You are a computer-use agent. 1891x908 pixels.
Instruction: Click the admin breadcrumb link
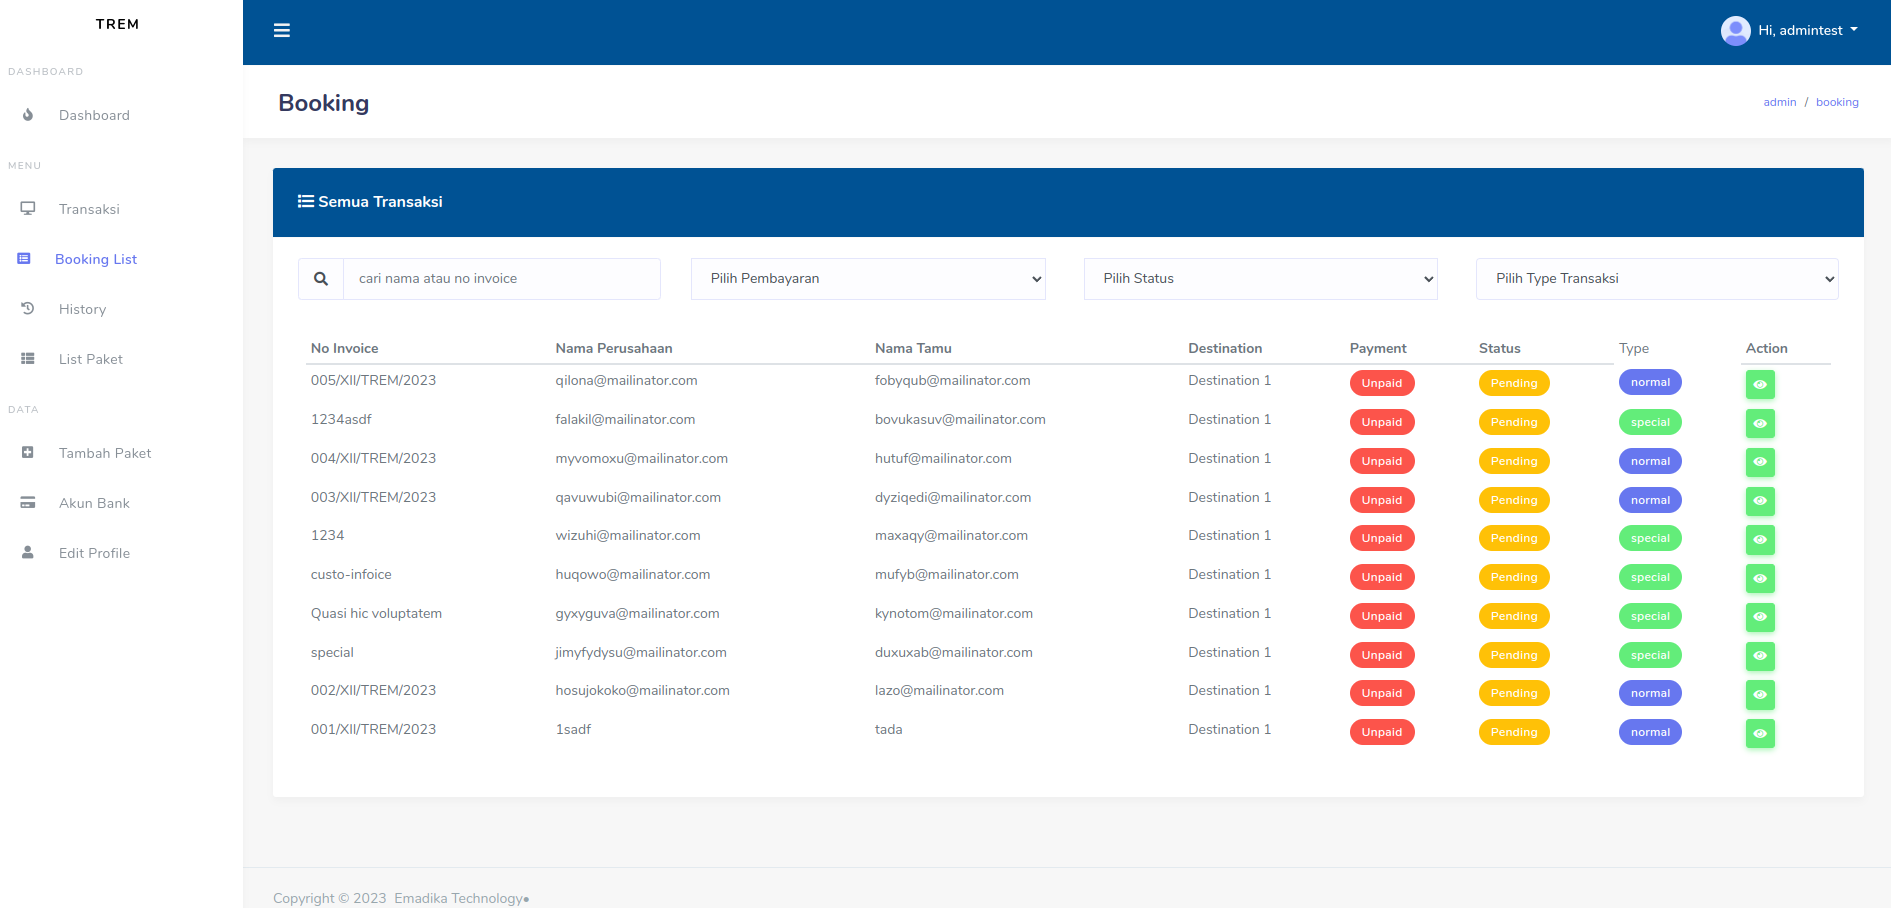(x=1779, y=102)
